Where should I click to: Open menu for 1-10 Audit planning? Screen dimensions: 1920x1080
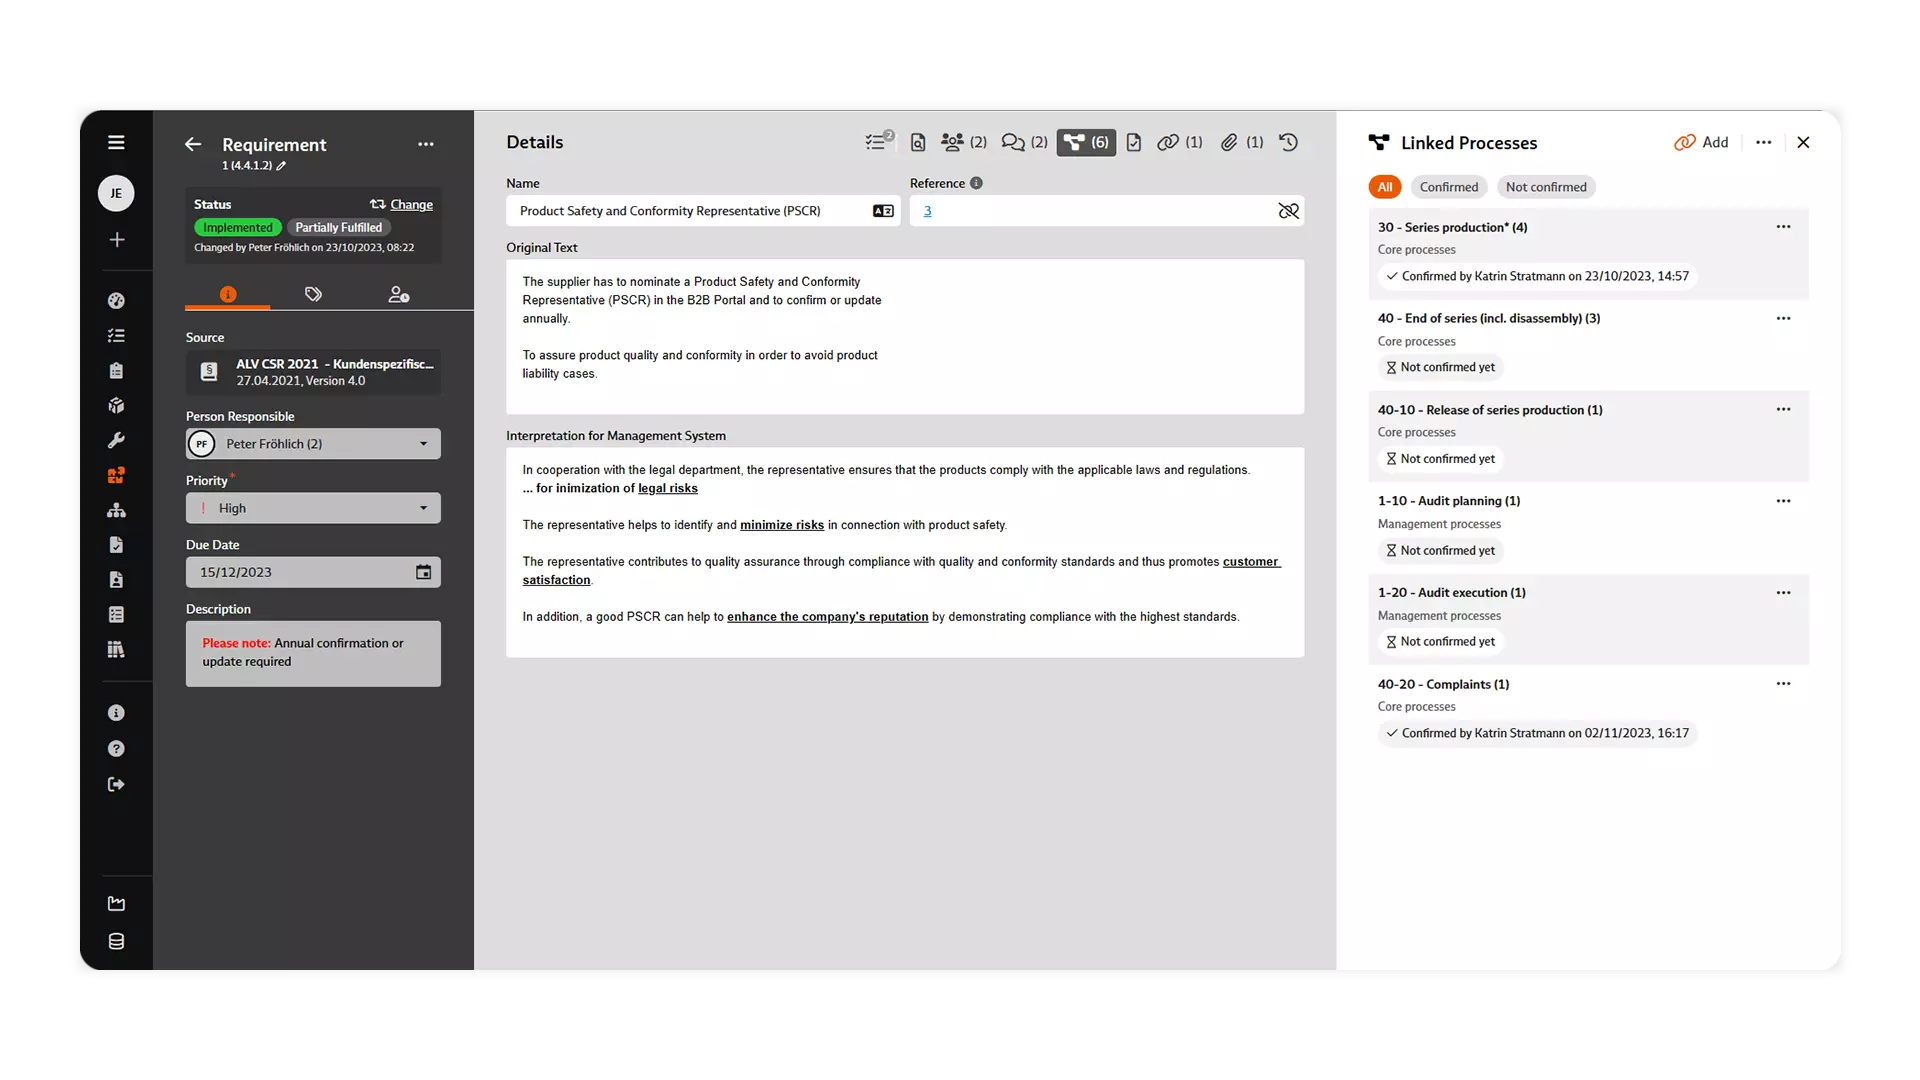pos(1783,501)
